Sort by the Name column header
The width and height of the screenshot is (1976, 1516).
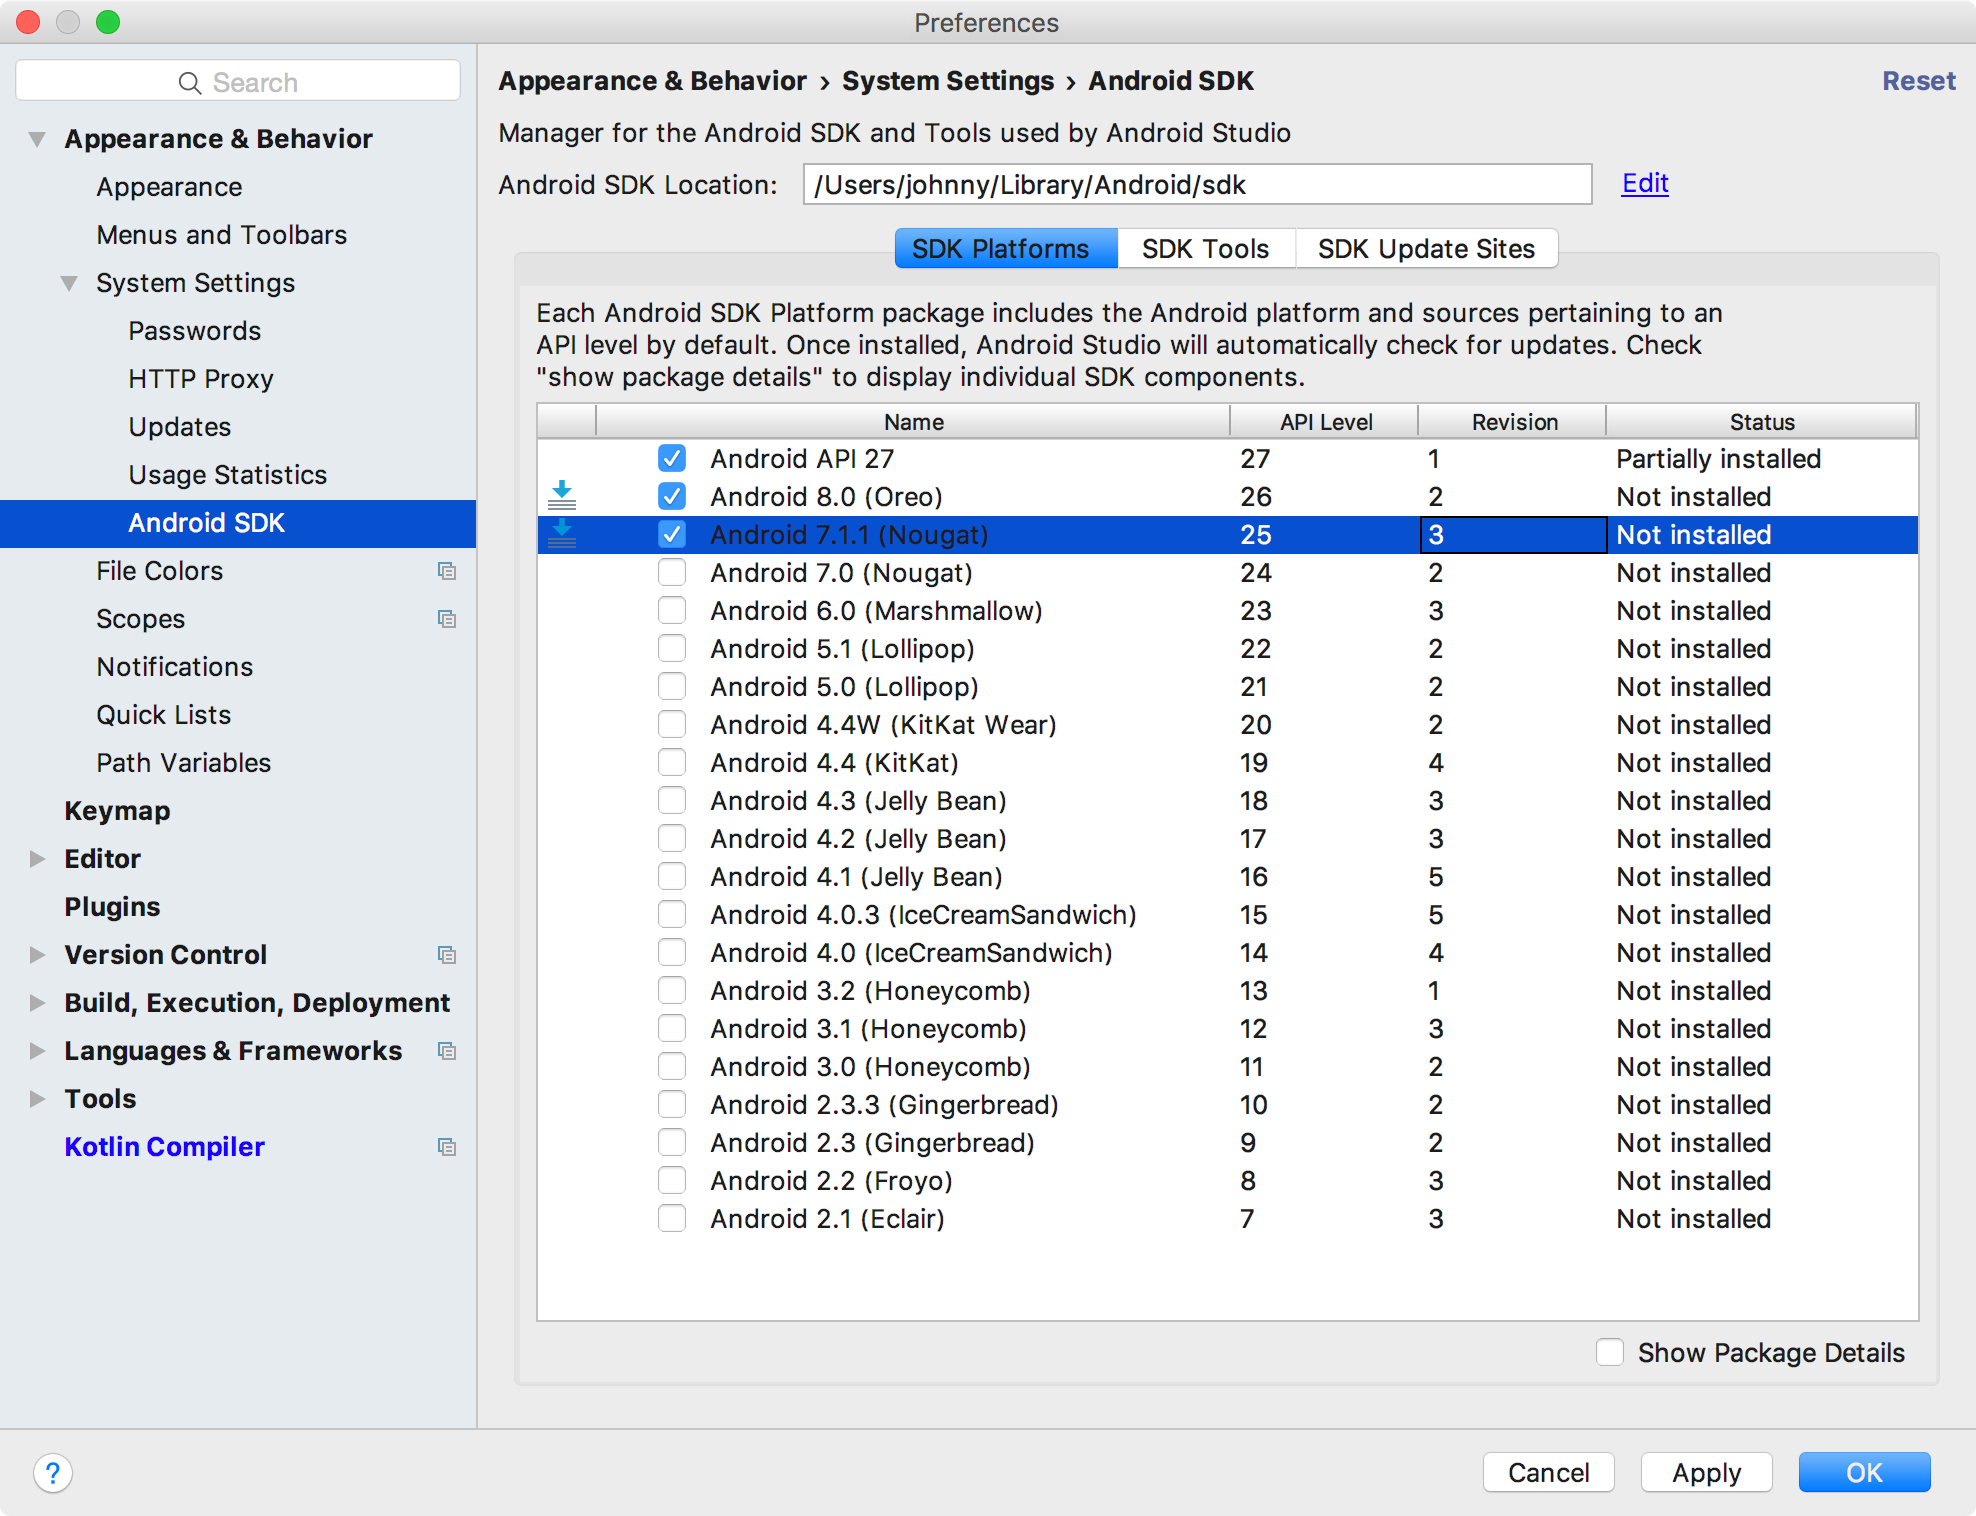[x=913, y=422]
